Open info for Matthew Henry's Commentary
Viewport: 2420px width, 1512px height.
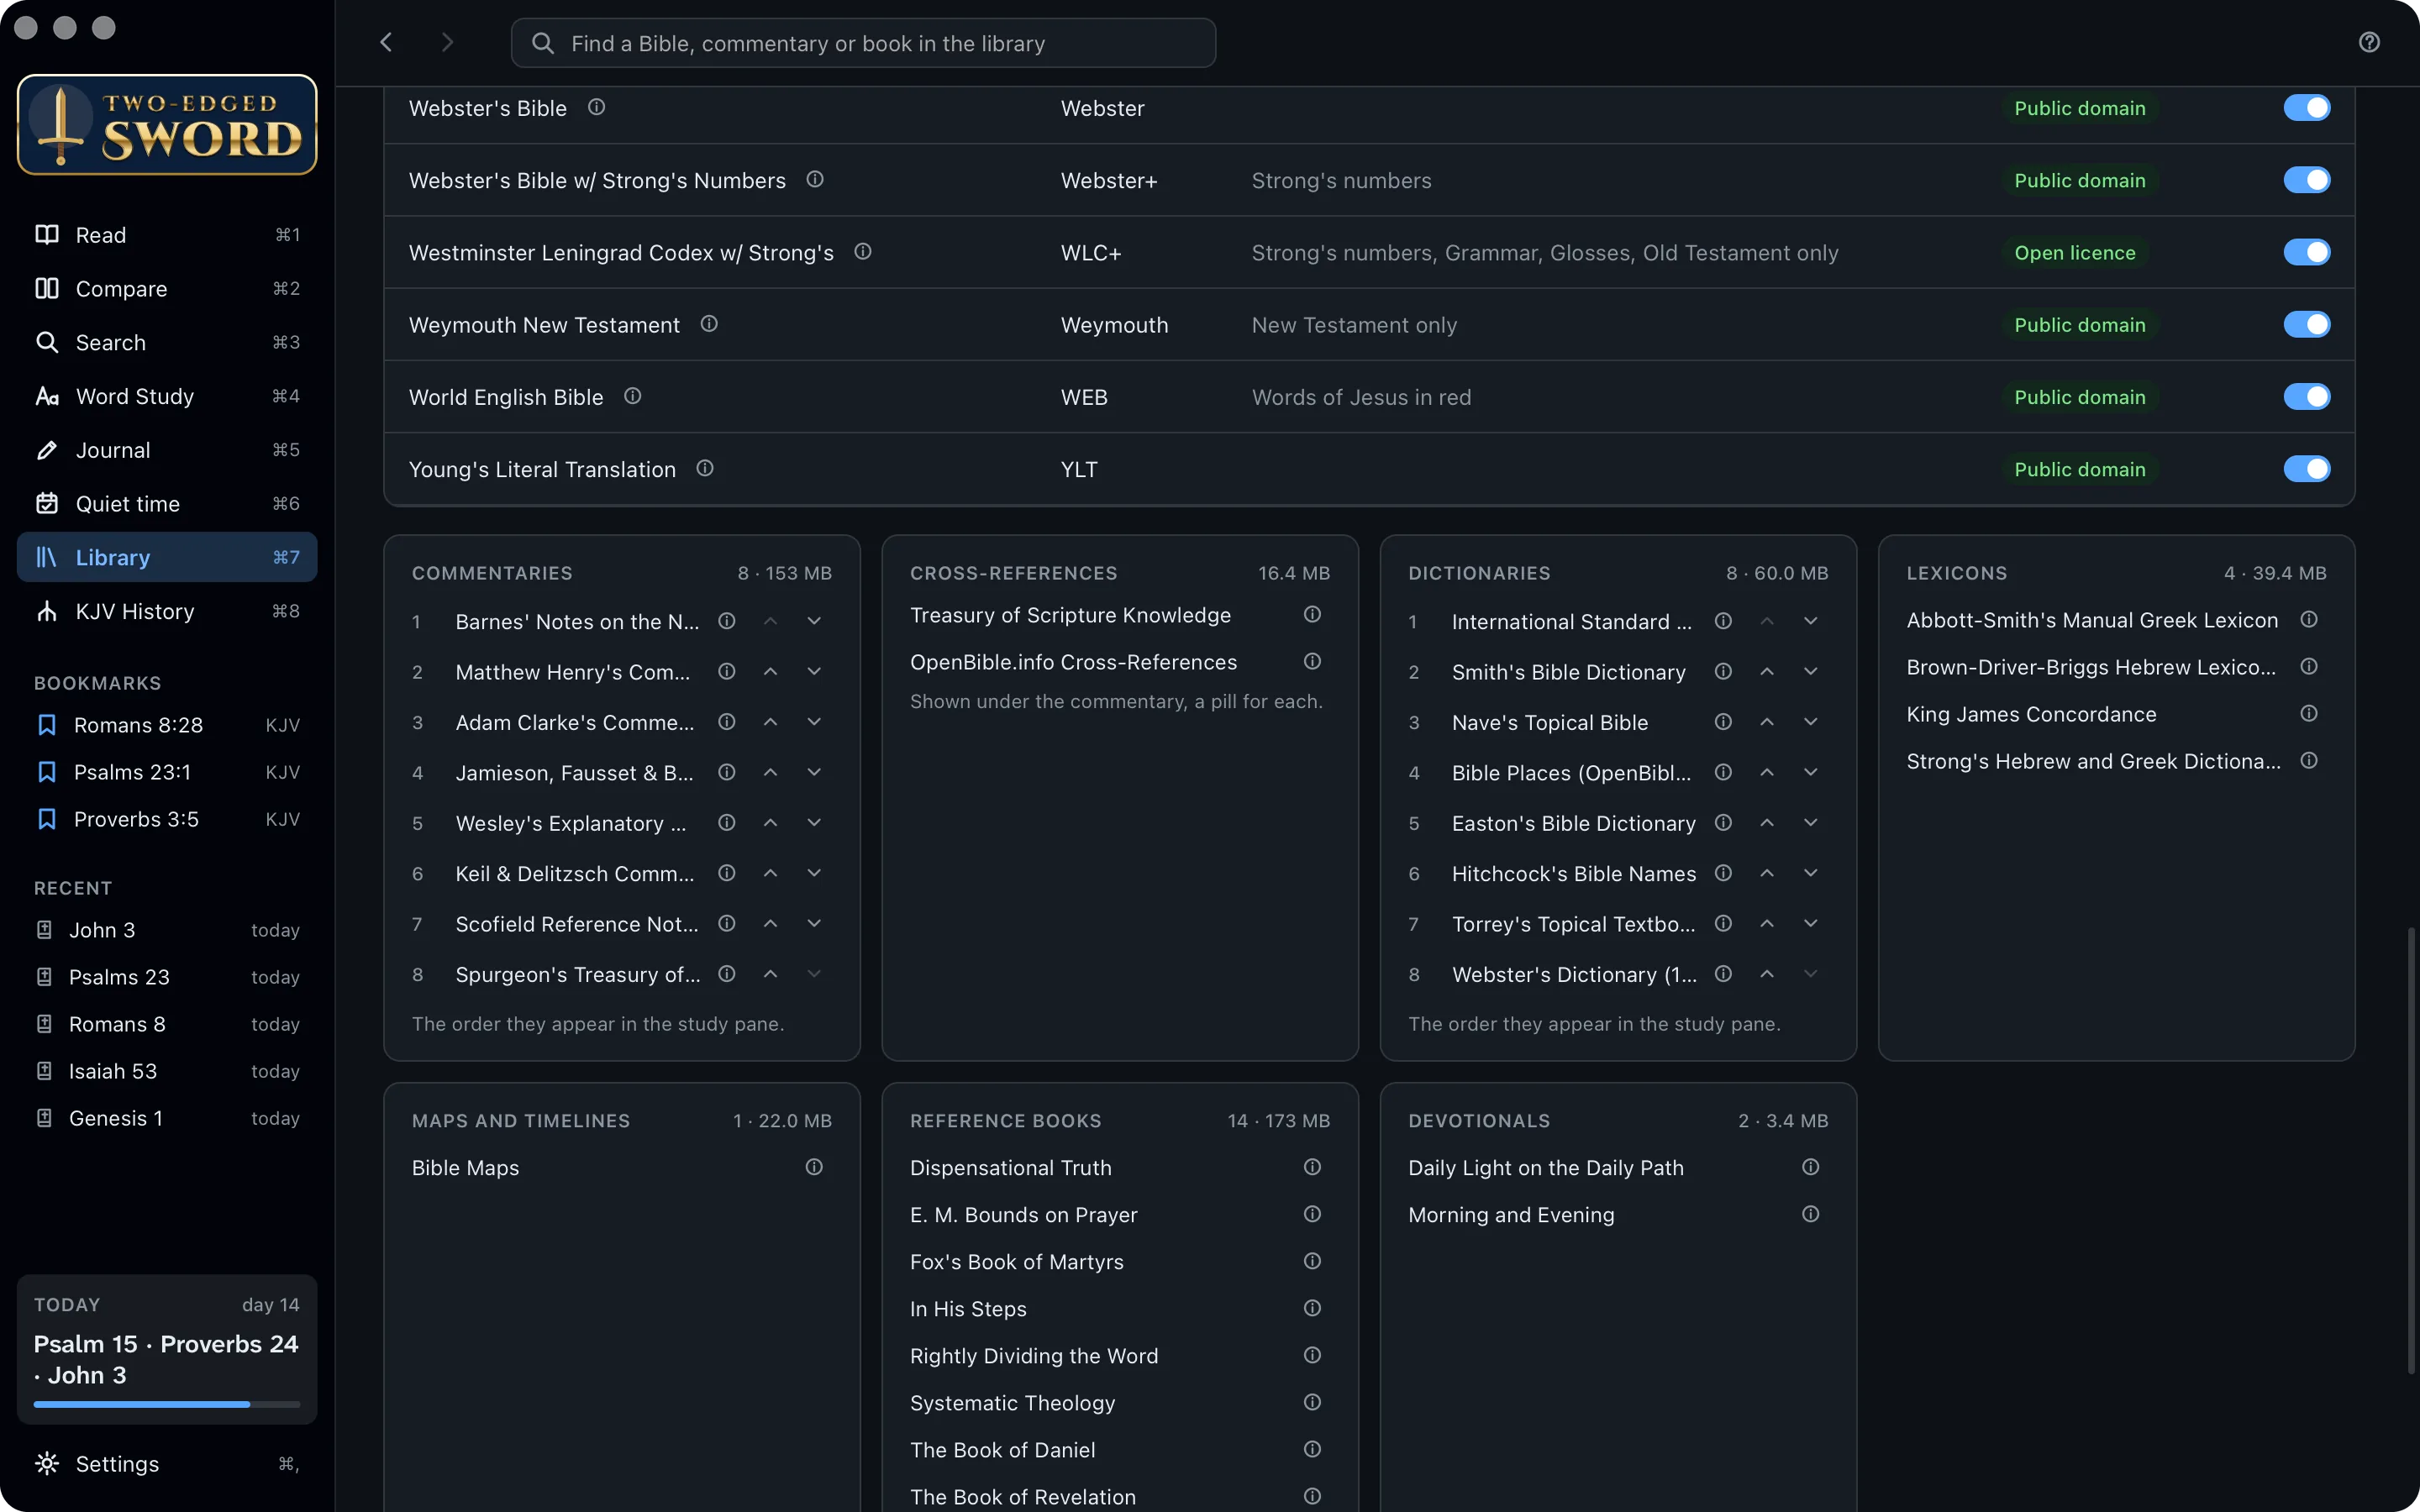pyautogui.click(x=727, y=671)
